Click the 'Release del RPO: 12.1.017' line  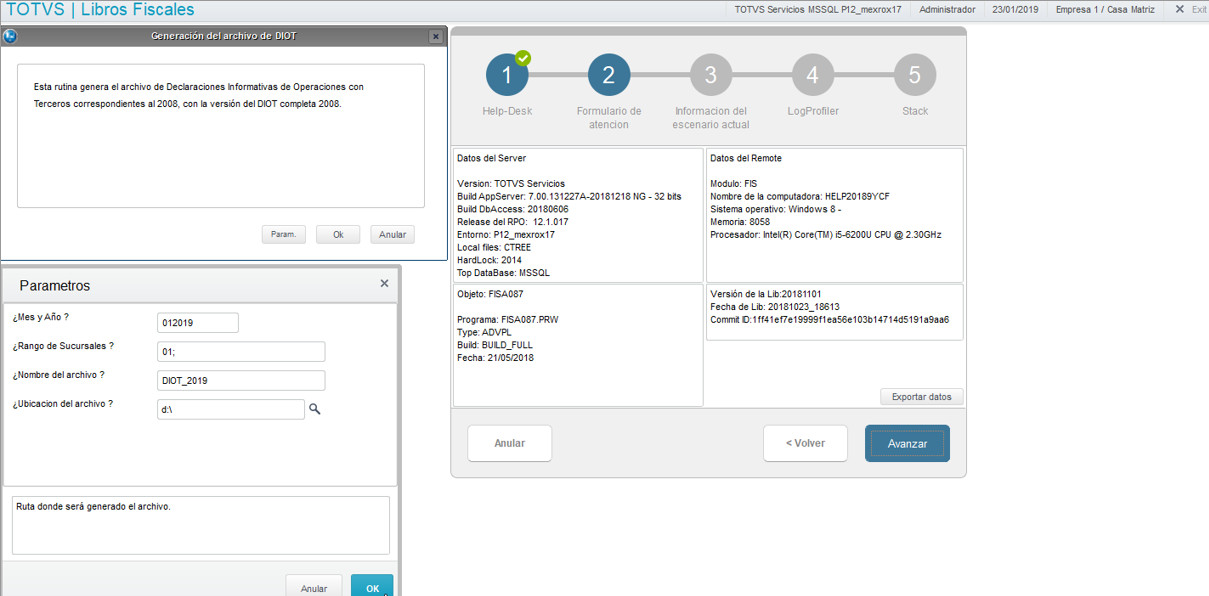(512, 221)
